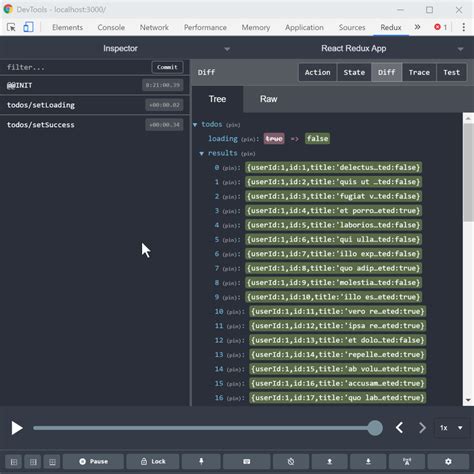The width and height of the screenshot is (474, 474).
Task: Open the 1x playback speed dropdown
Action: tap(451, 428)
